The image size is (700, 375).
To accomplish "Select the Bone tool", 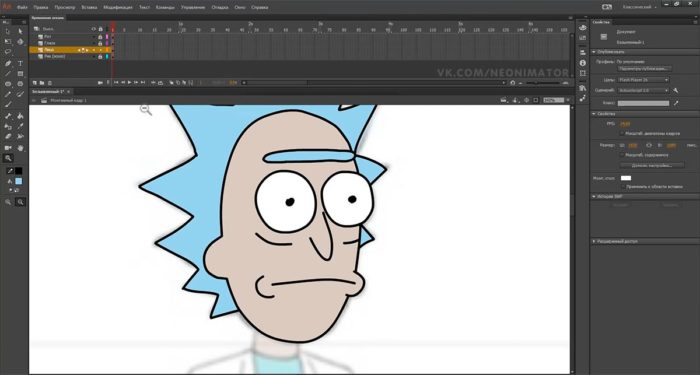I will pos(8,116).
